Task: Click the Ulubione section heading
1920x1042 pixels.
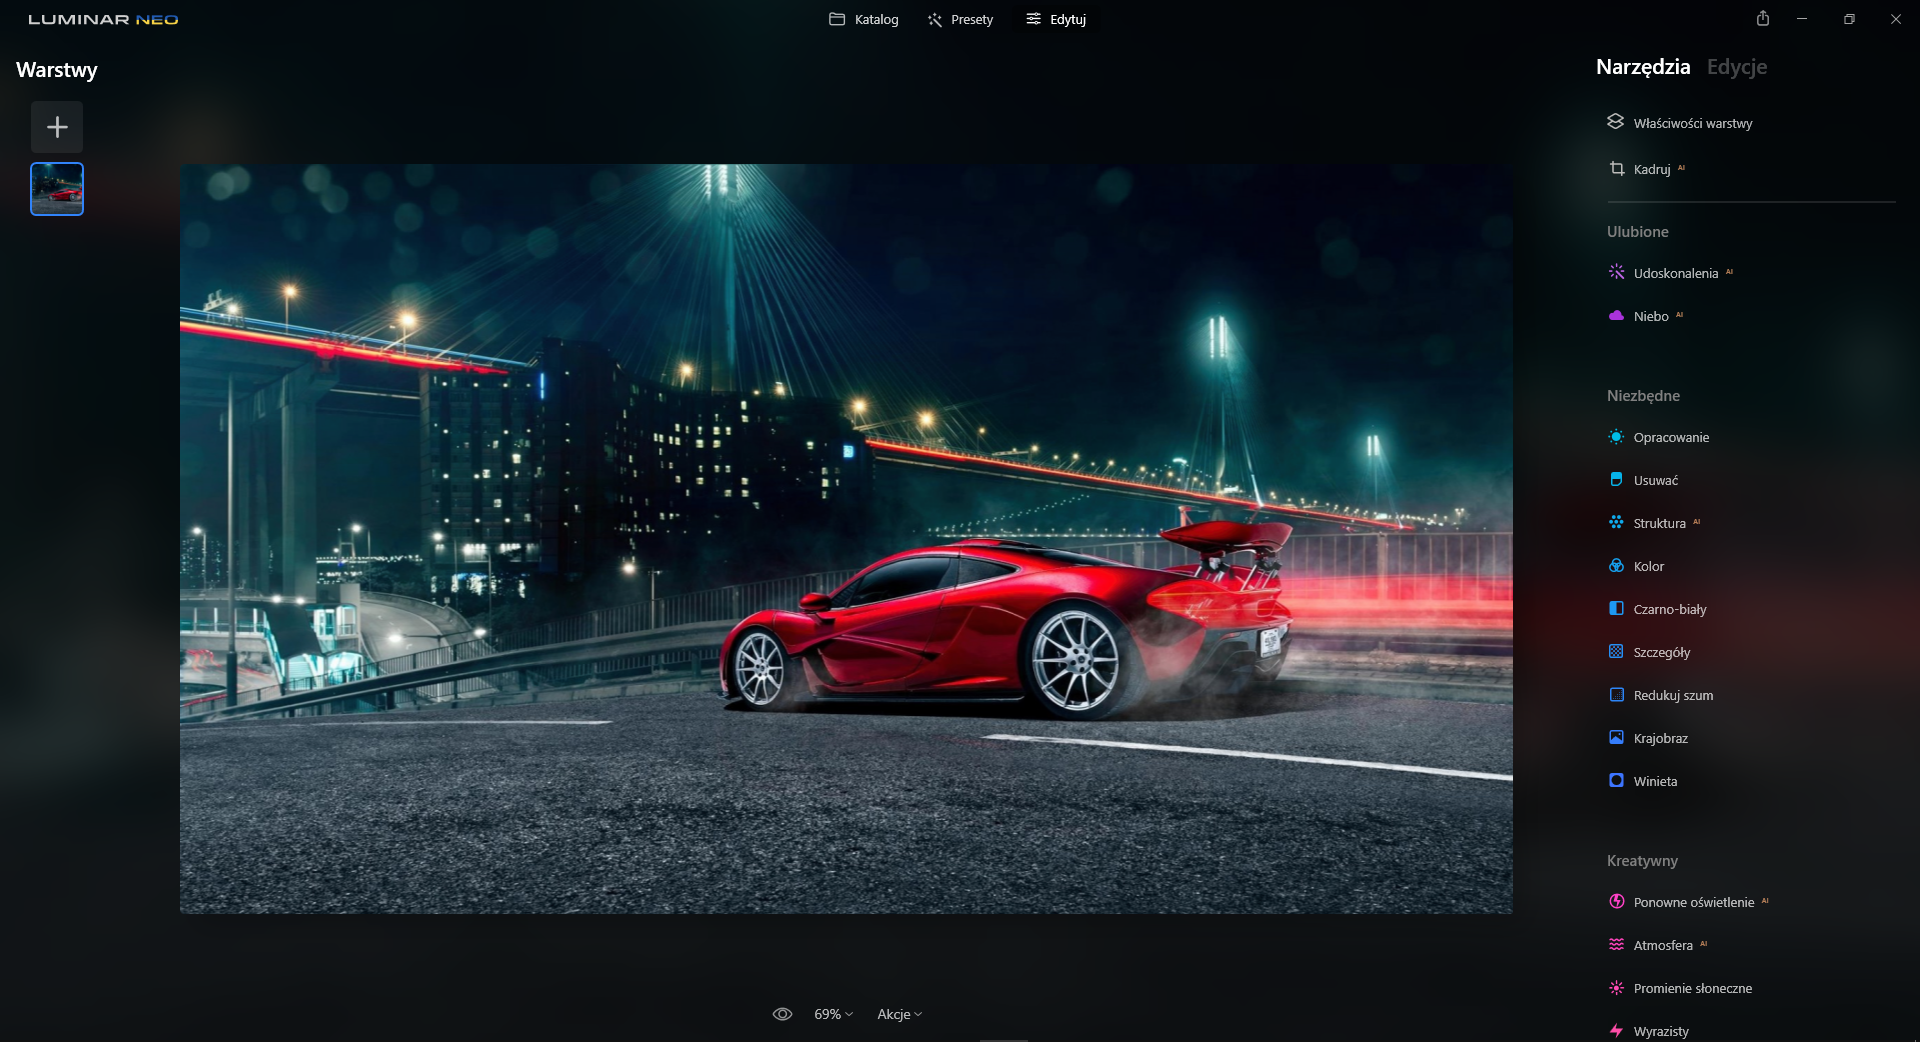Action: coord(1638,231)
